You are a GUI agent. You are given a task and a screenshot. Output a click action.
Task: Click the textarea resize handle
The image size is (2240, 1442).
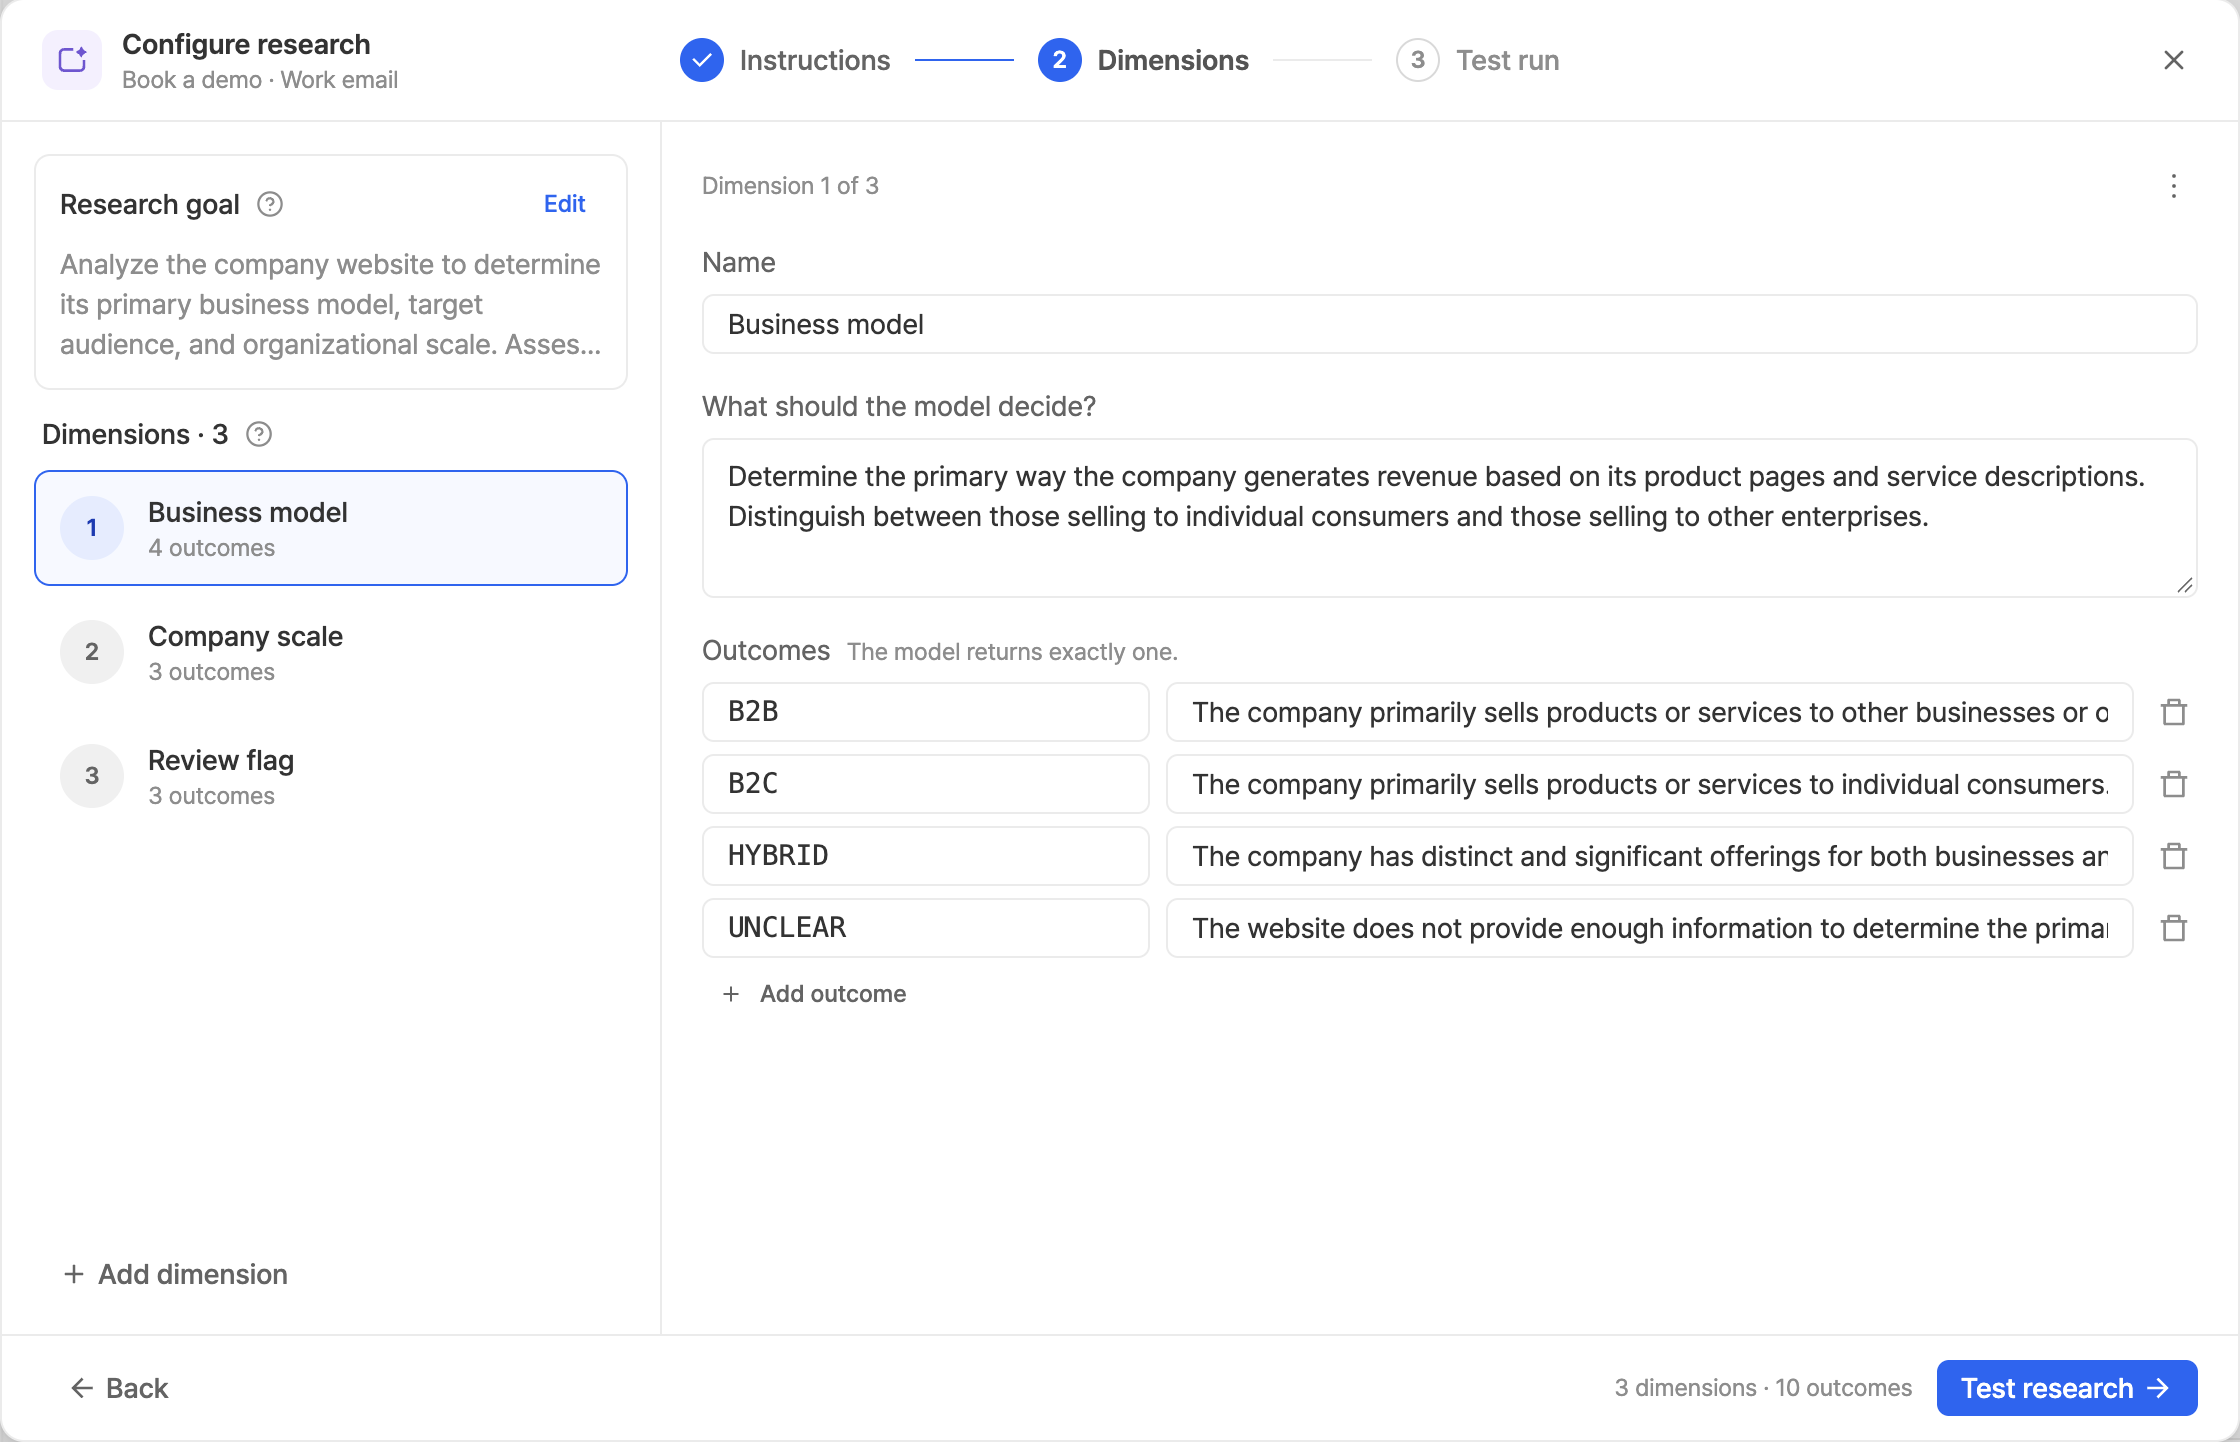point(2185,586)
